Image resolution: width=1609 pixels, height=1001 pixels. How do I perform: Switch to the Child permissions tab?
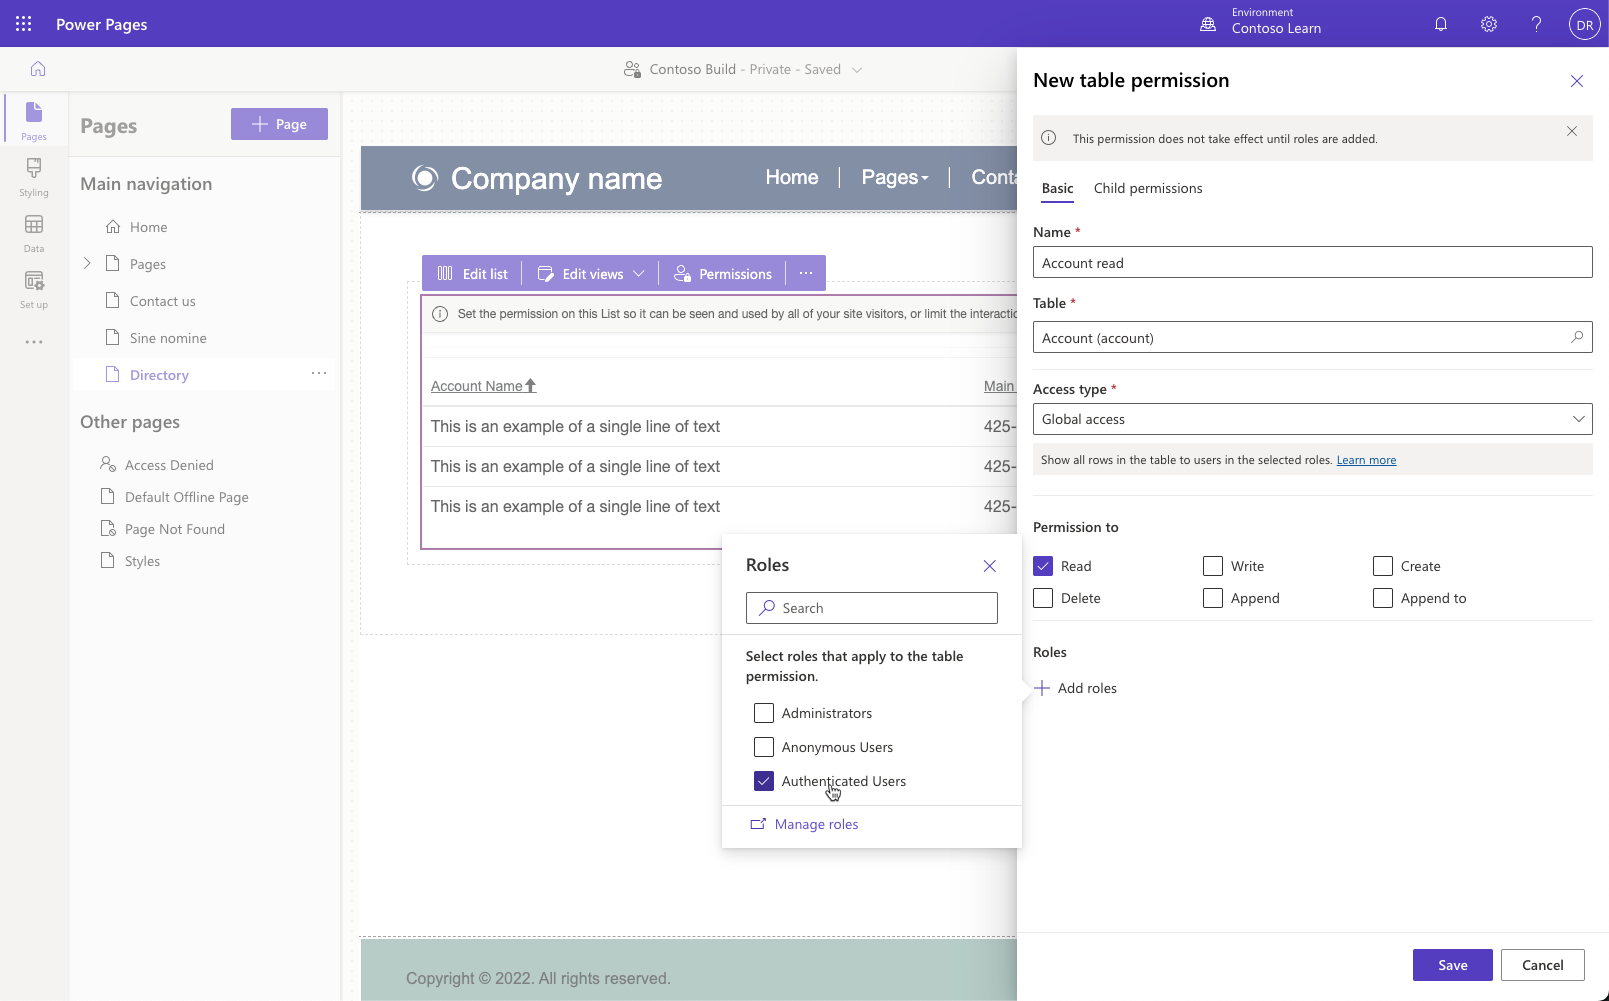[x=1147, y=188]
